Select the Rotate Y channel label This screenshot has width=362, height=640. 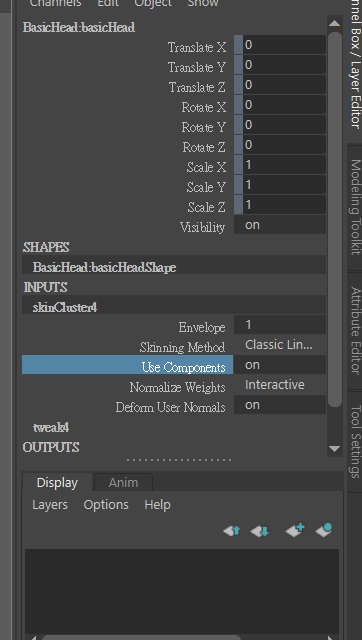pos(204,127)
